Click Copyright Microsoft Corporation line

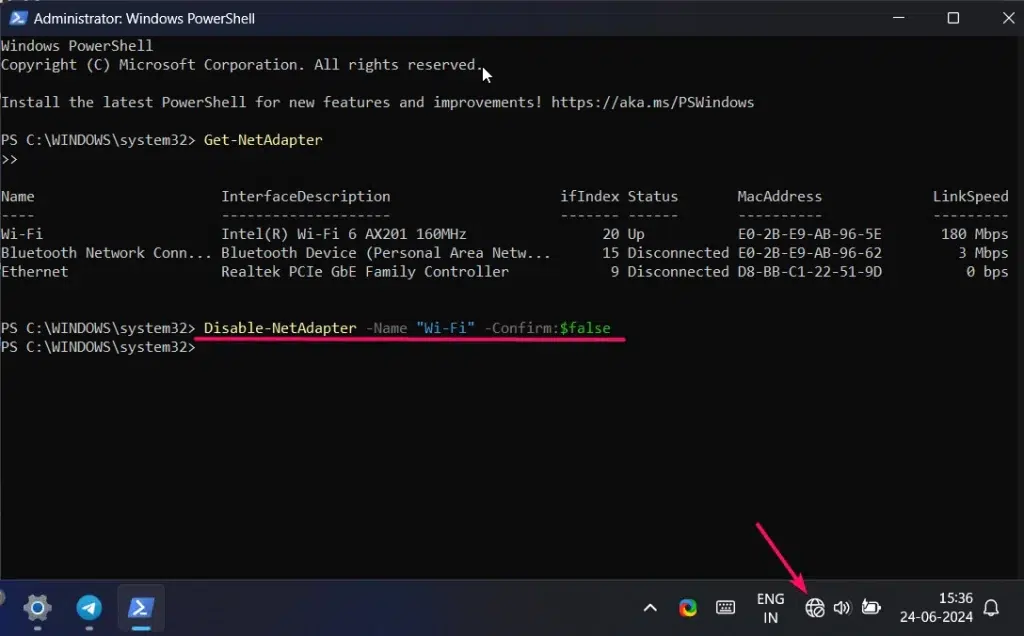[242, 65]
